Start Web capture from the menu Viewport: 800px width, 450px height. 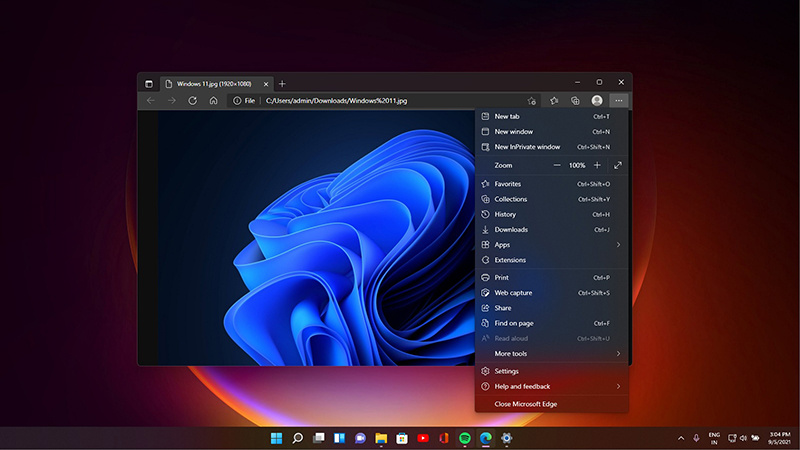(x=552, y=293)
